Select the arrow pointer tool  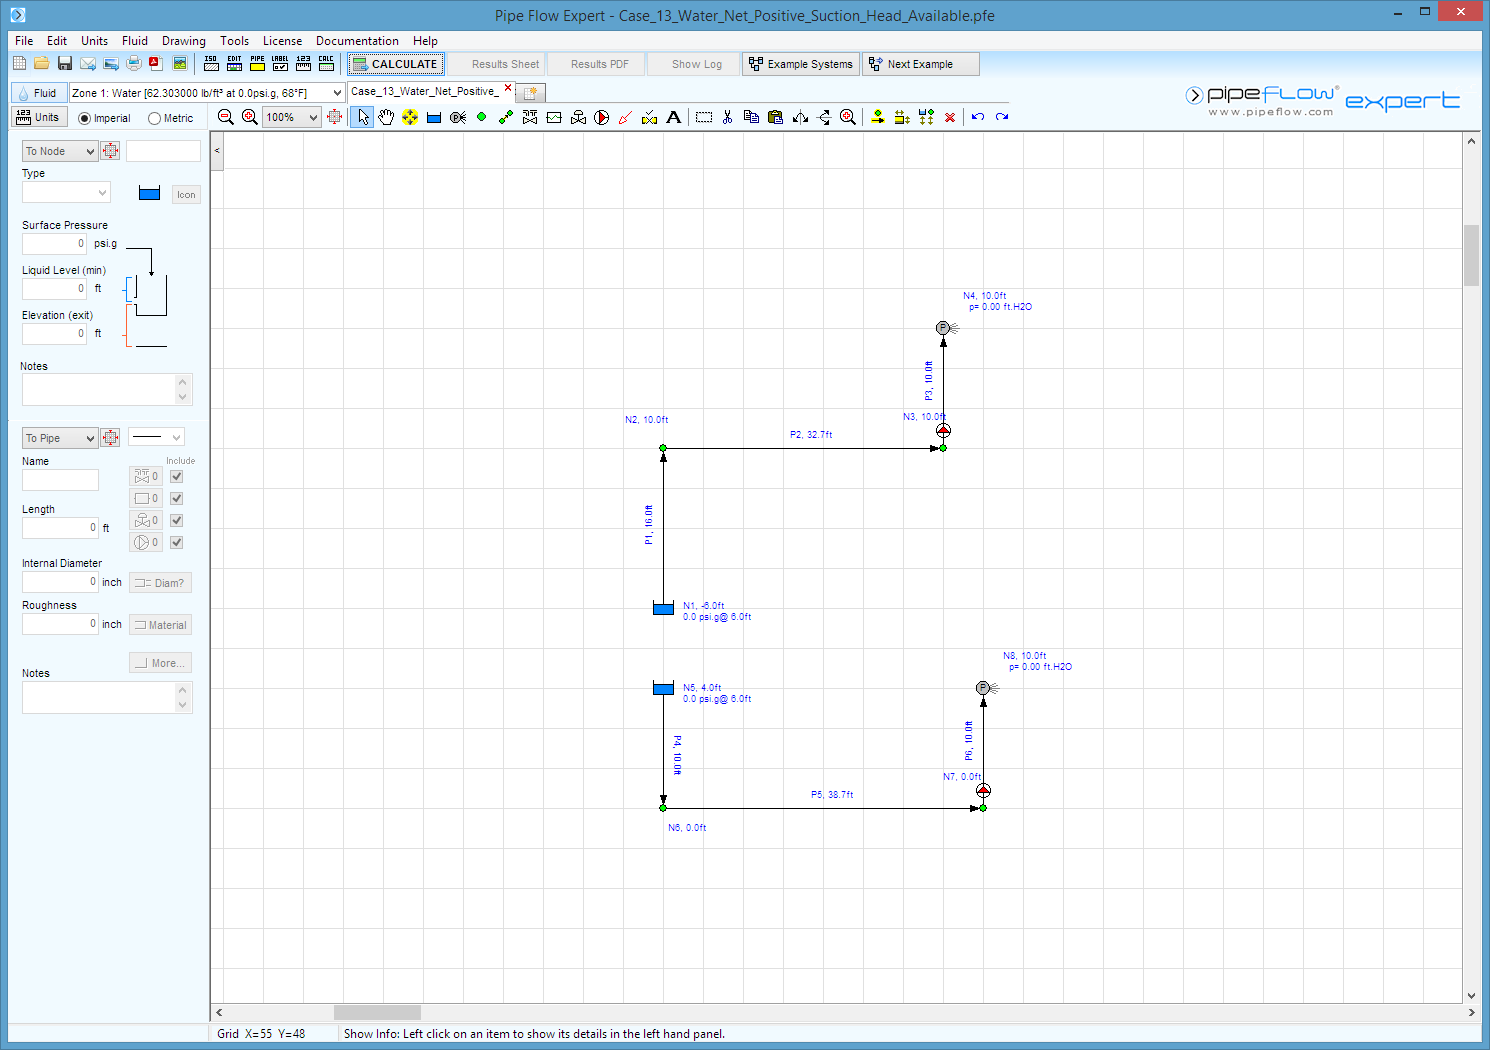pyautogui.click(x=362, y=117)
